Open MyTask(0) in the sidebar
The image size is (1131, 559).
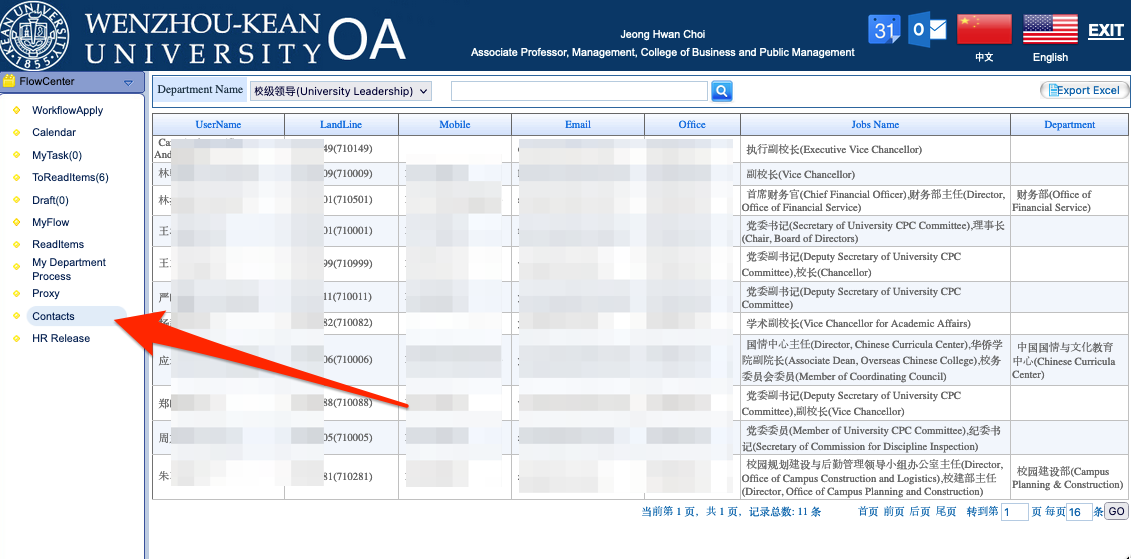tap(57, 155)
